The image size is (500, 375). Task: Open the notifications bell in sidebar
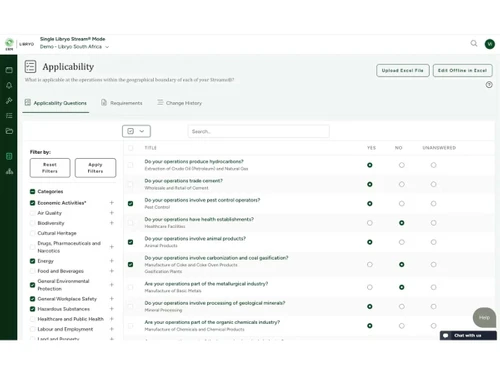point(9,85)
